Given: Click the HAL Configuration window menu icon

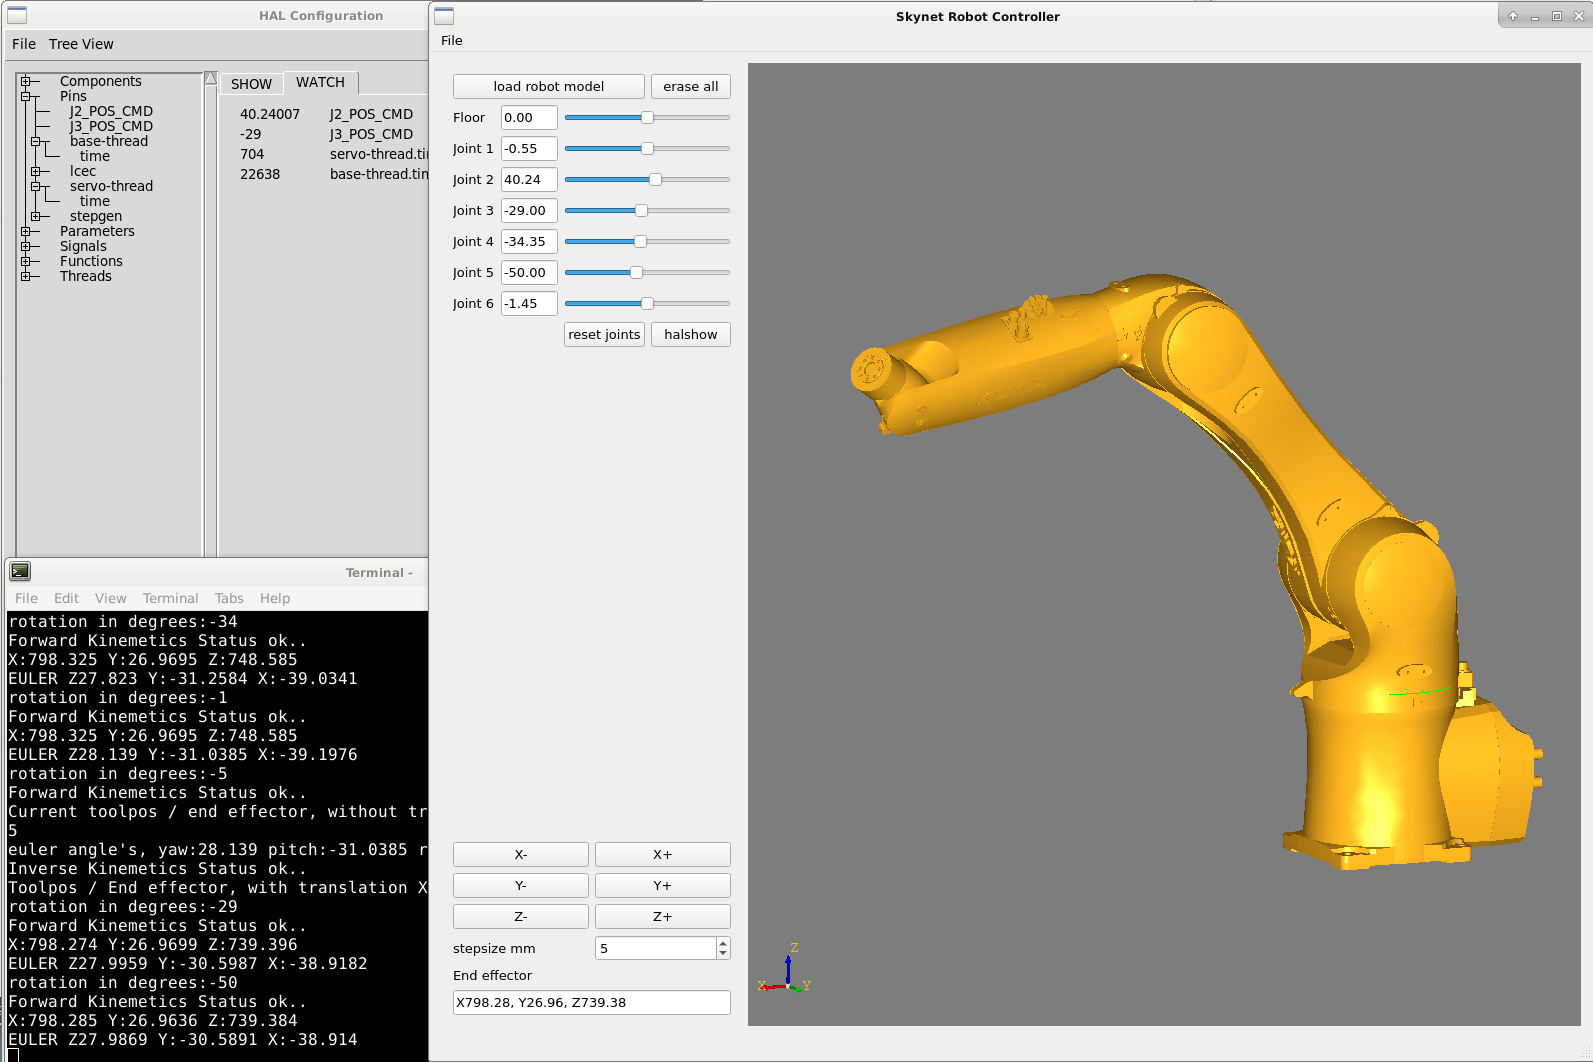Looking at the screenshot, I should tap(17, 15).
